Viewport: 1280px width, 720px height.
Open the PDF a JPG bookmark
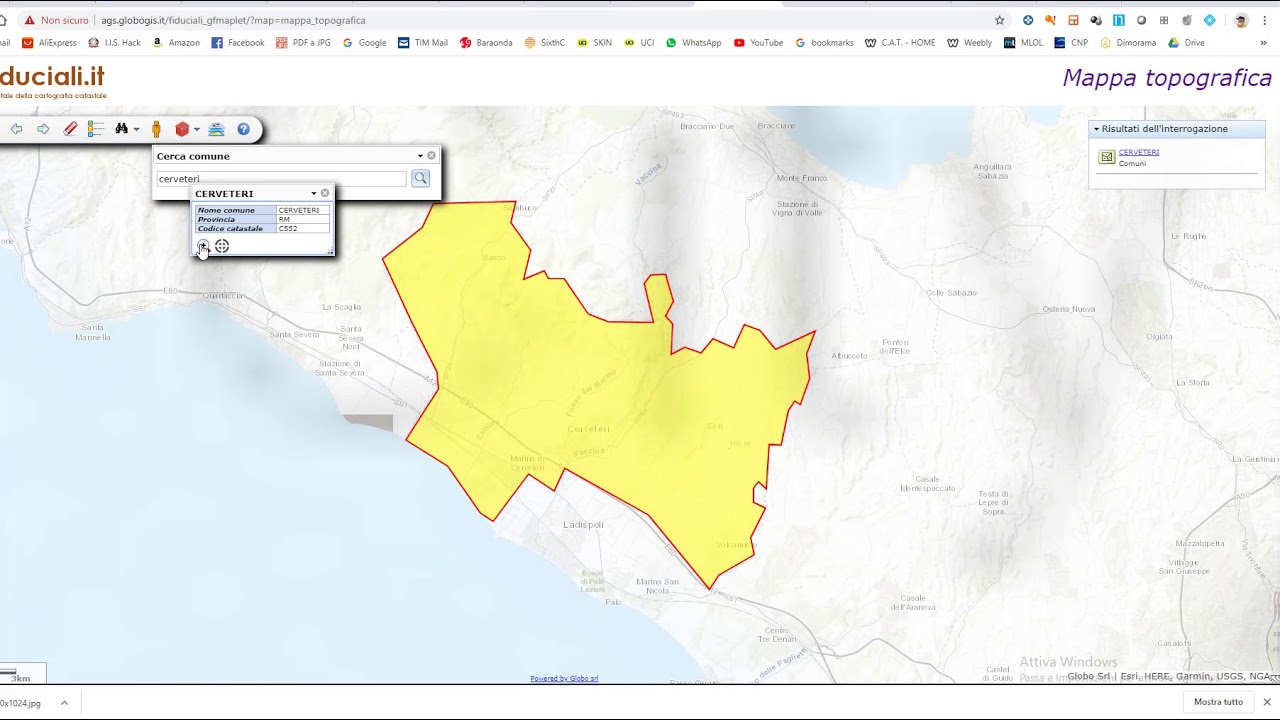[x=303, y=43]
